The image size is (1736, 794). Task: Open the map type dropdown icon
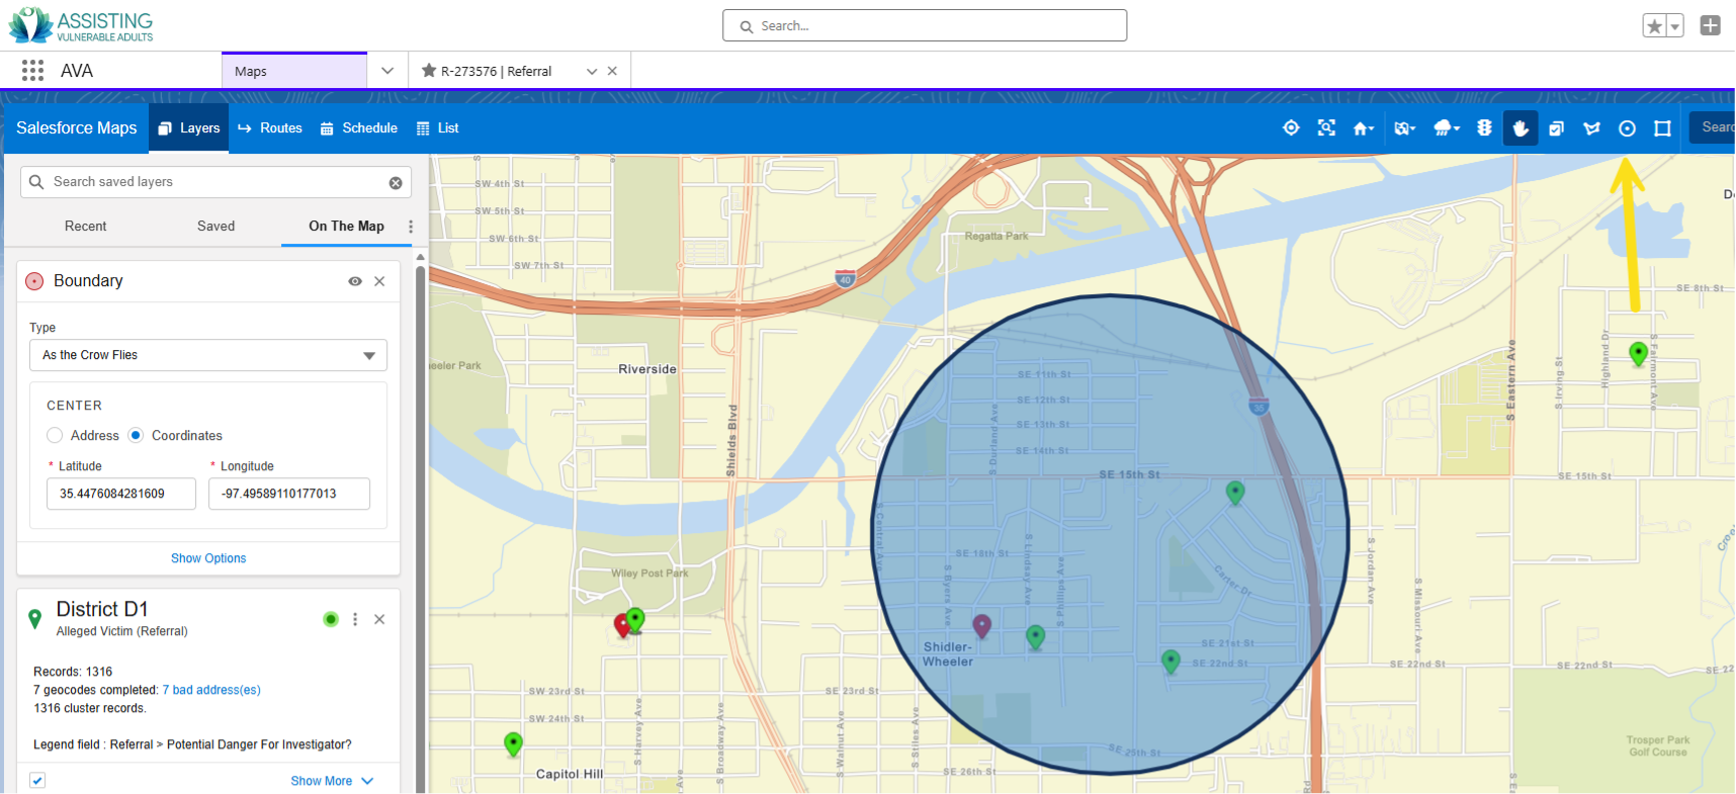pyautogui.click(x=1405, y=128)
